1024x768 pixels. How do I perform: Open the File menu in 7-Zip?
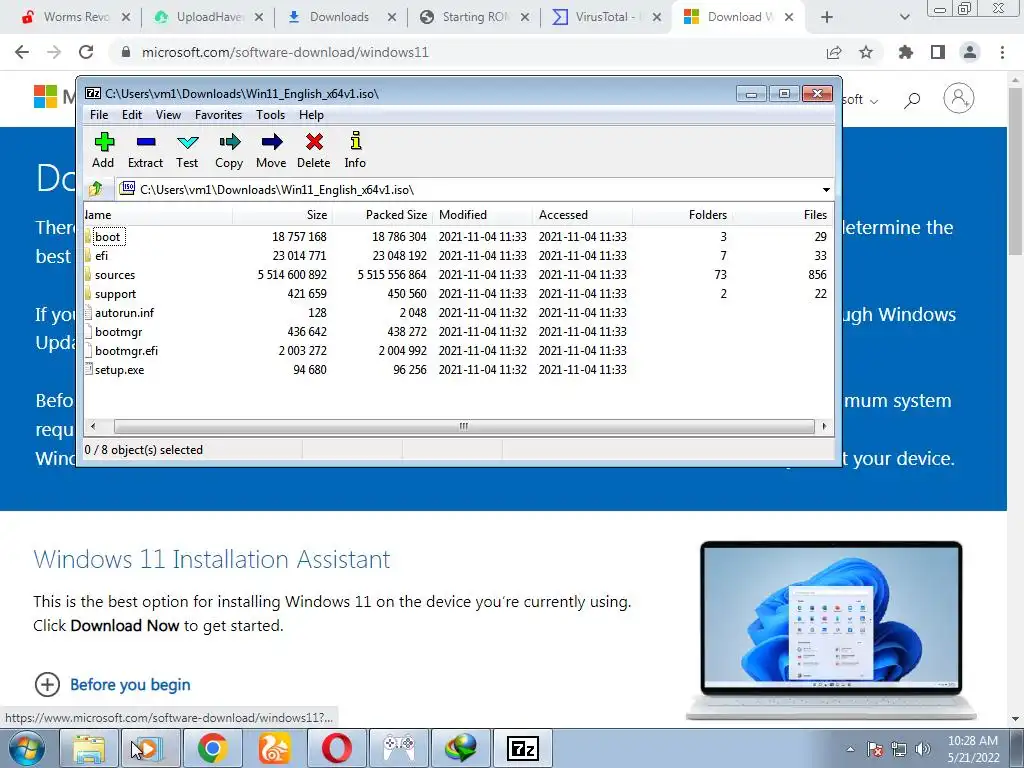[x=99, y=115]
